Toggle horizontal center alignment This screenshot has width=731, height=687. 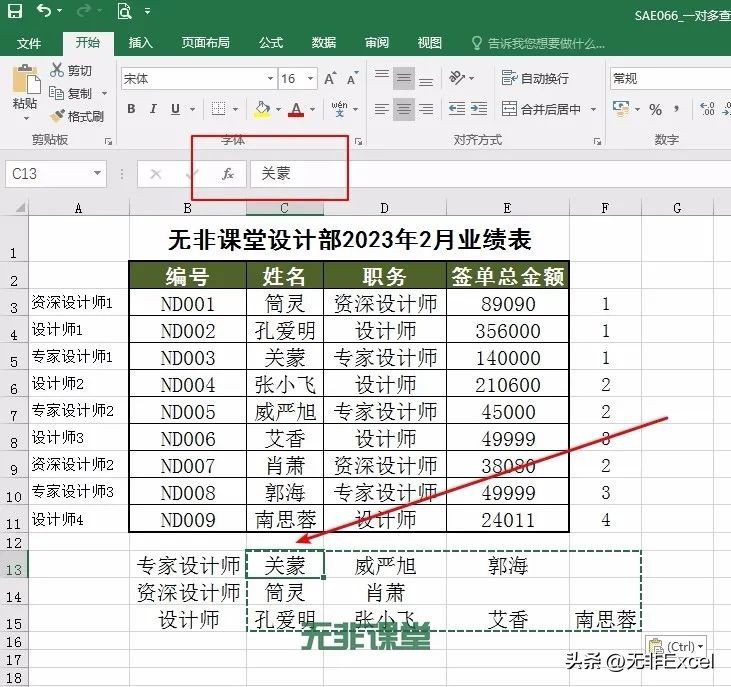pos(404,109)
